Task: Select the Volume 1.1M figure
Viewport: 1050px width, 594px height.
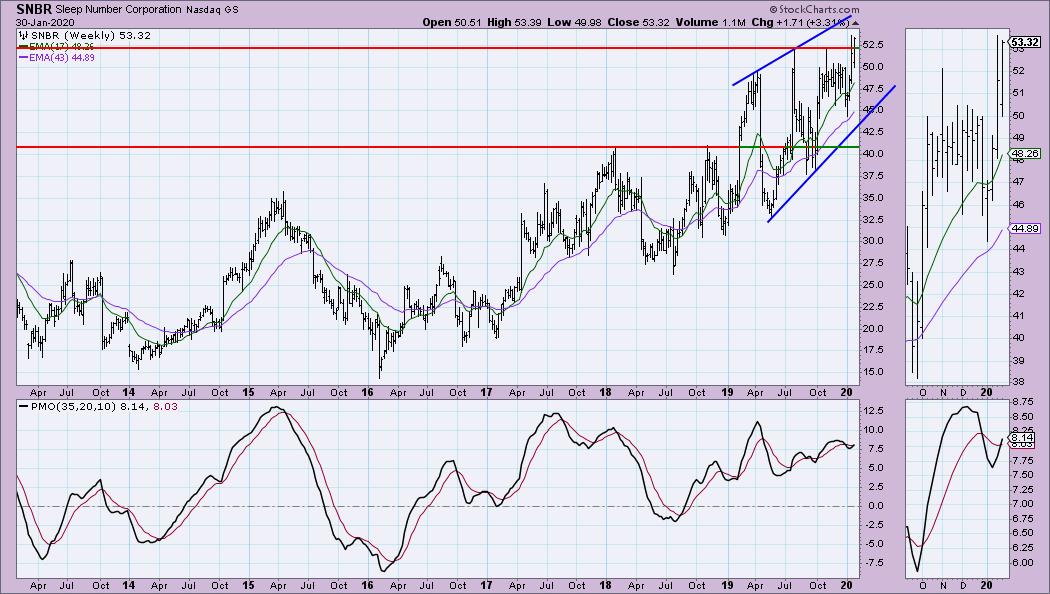Action: 710,22
